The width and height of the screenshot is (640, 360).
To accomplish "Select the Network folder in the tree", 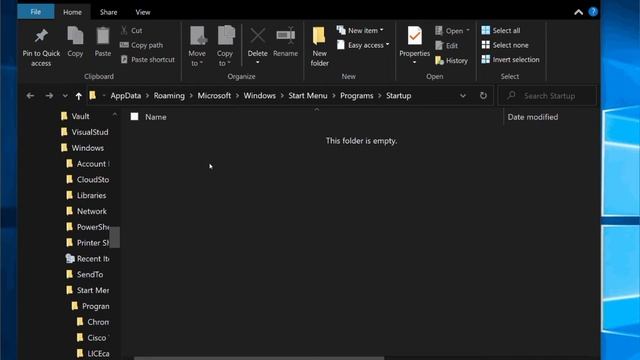I will [86, 211].
